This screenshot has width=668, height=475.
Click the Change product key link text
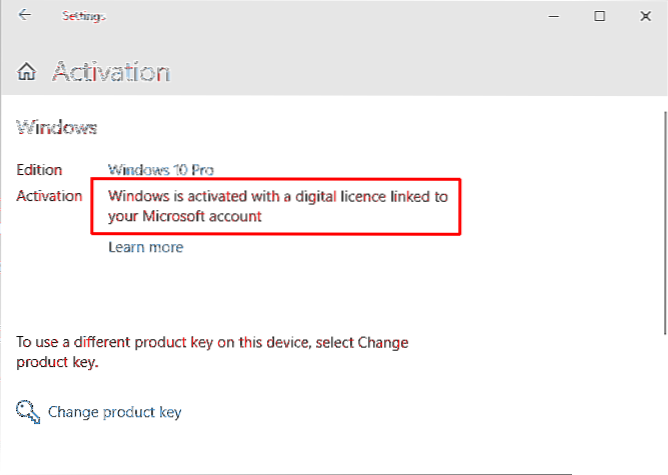[114, 411]
